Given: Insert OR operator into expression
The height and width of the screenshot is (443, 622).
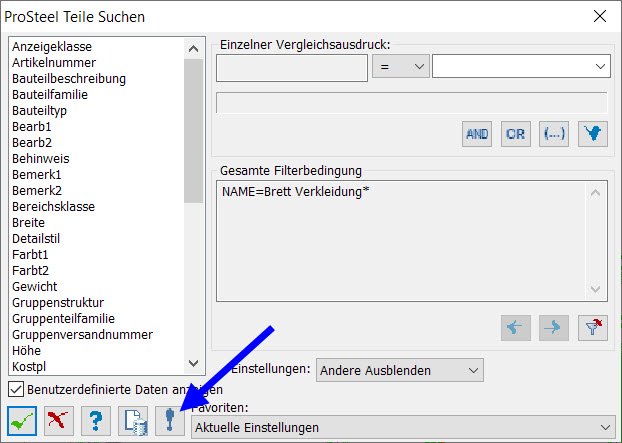Looking at the screenshot, I should click(x=515, y=134).
